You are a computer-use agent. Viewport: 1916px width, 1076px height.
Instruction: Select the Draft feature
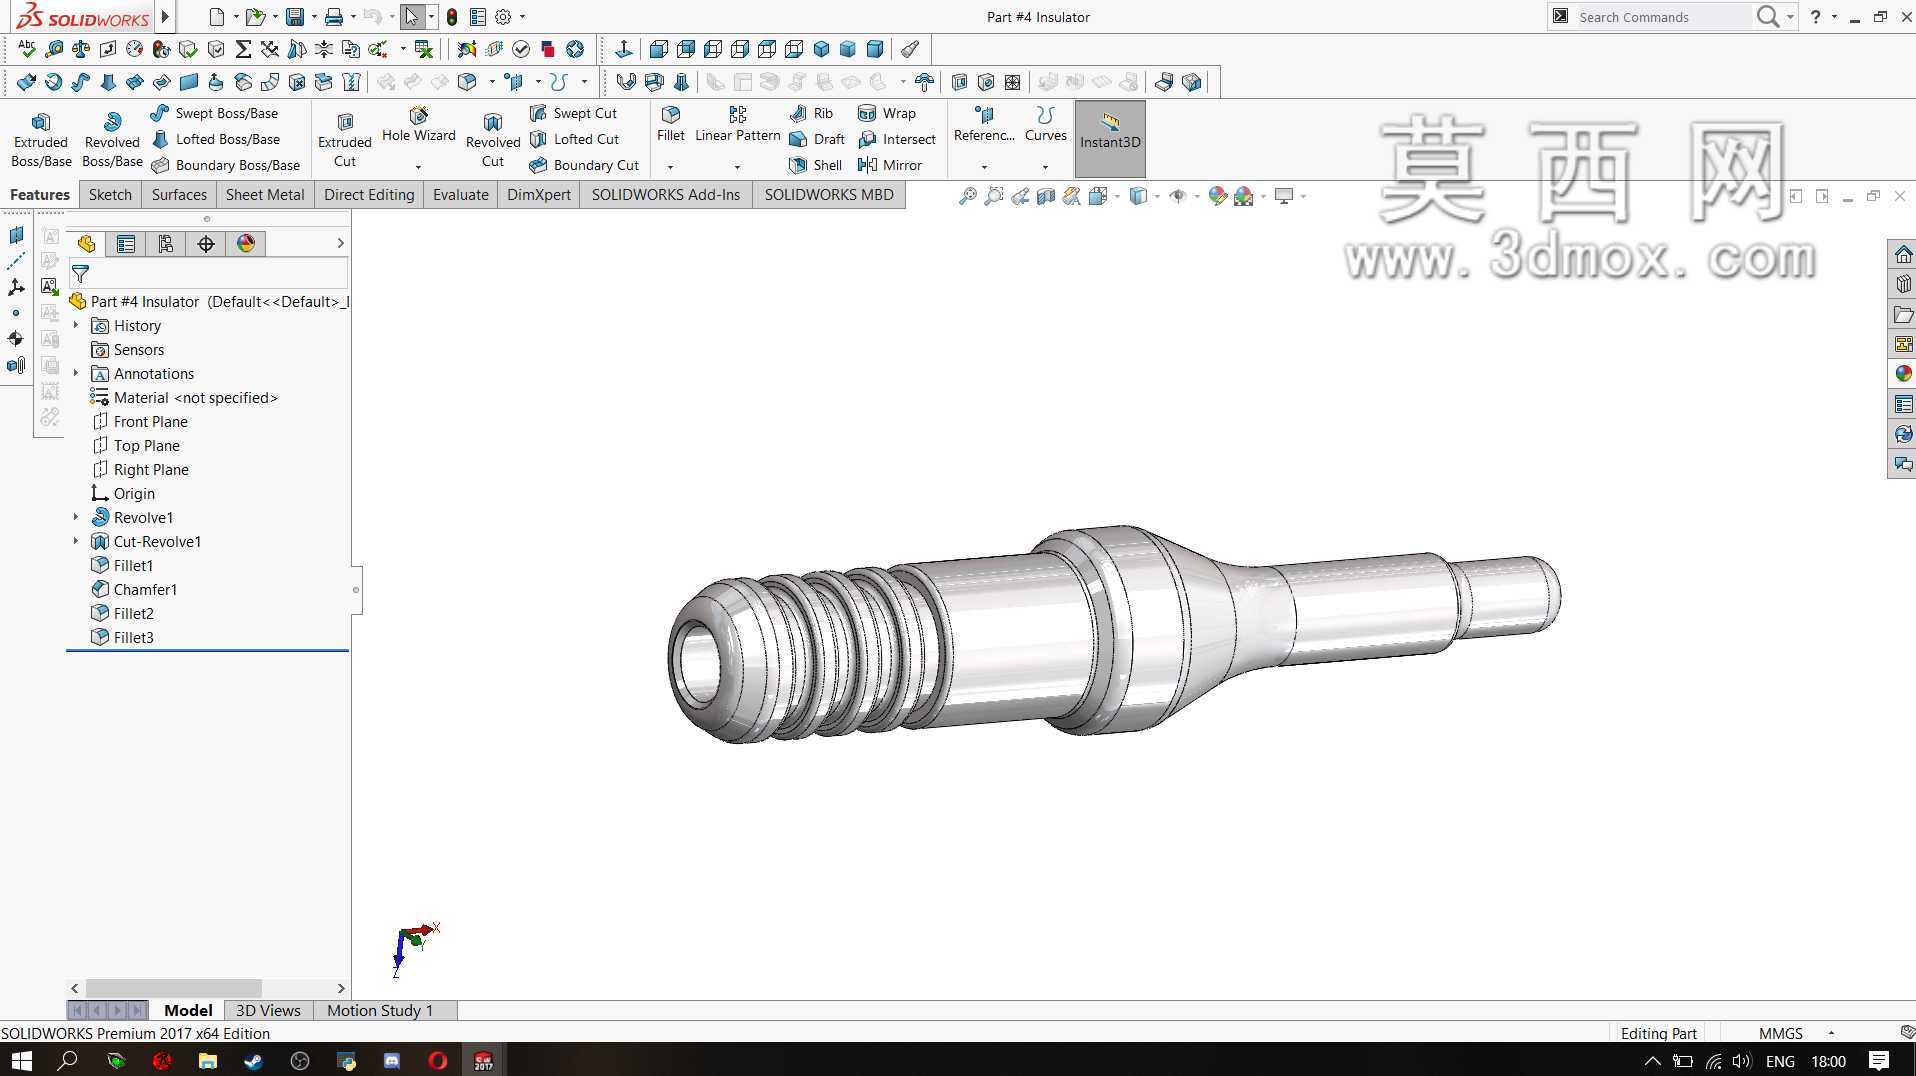click(817, 139)
